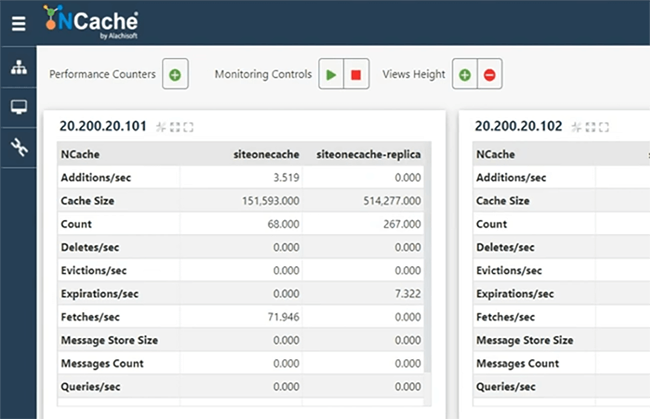Select Deletes/sec row in 20.200.20.102 panel
This screenshot has width=650, height=419.
pyautogui.click(x=561, y=247)
